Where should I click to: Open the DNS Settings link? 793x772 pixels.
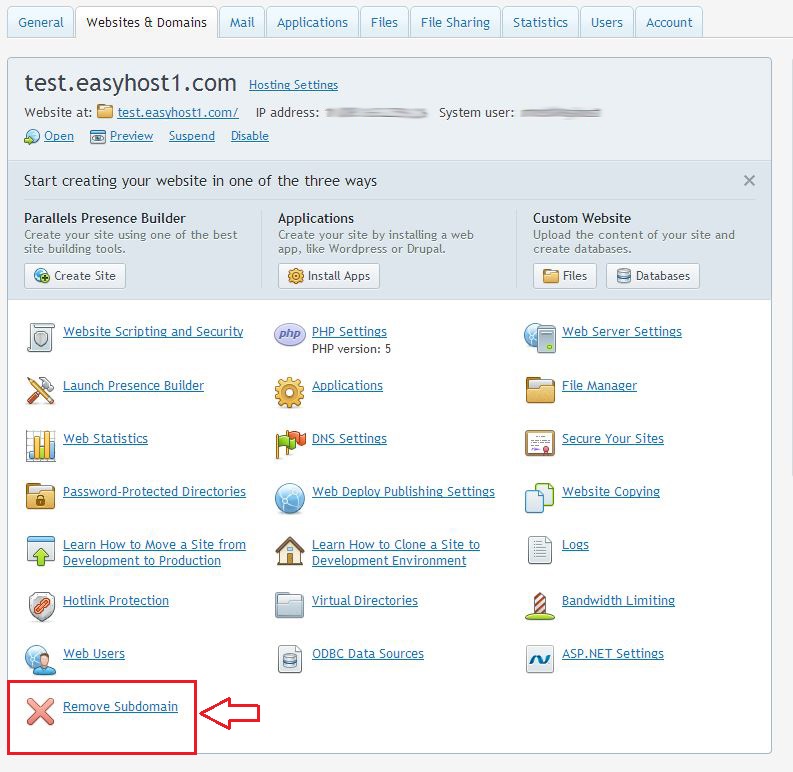coord(349,439)
